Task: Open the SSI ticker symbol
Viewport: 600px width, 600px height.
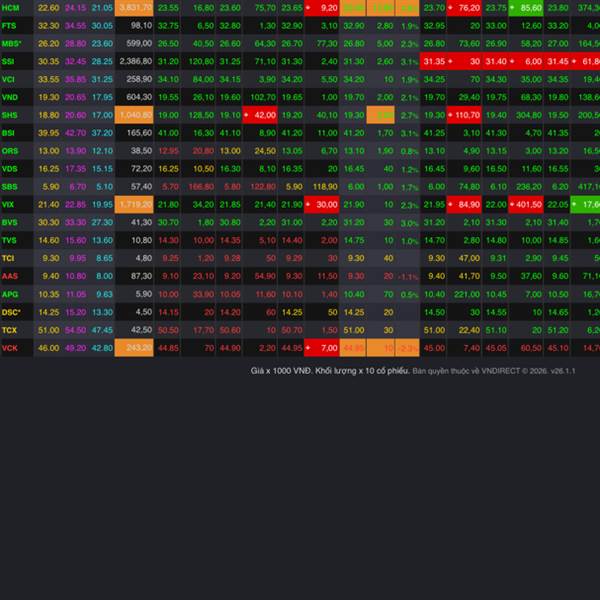Action: pyautogui.click(x=8, y=61)
